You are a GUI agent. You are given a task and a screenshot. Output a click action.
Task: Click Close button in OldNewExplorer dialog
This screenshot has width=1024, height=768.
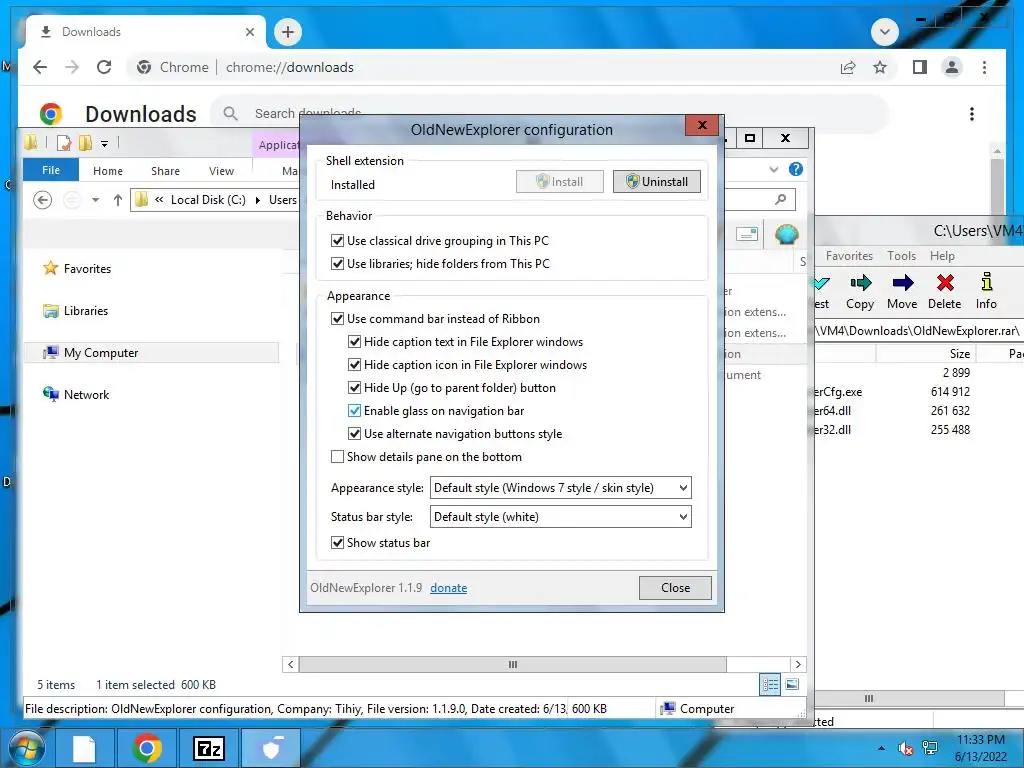[675, 588]
